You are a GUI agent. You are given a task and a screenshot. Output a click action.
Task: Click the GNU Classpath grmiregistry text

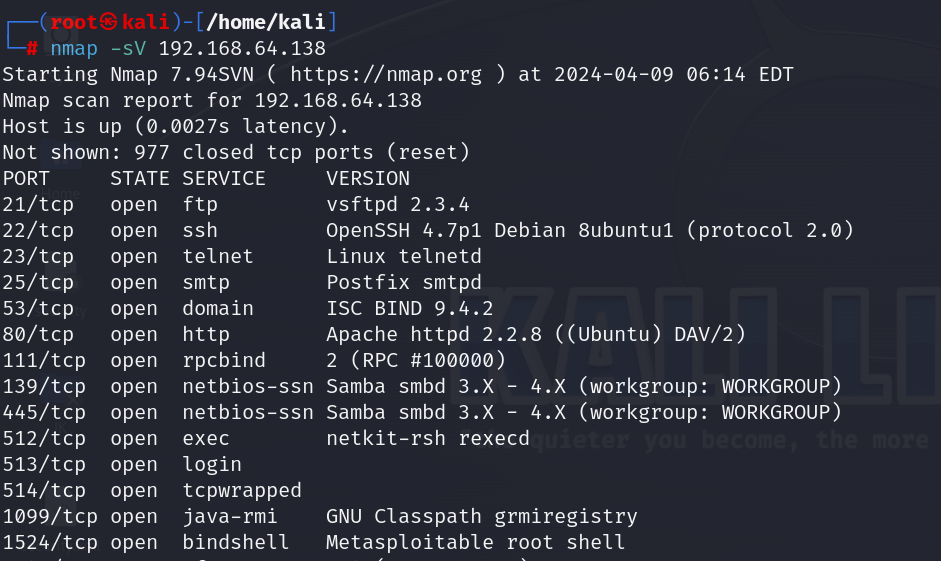tap(481, 517)
